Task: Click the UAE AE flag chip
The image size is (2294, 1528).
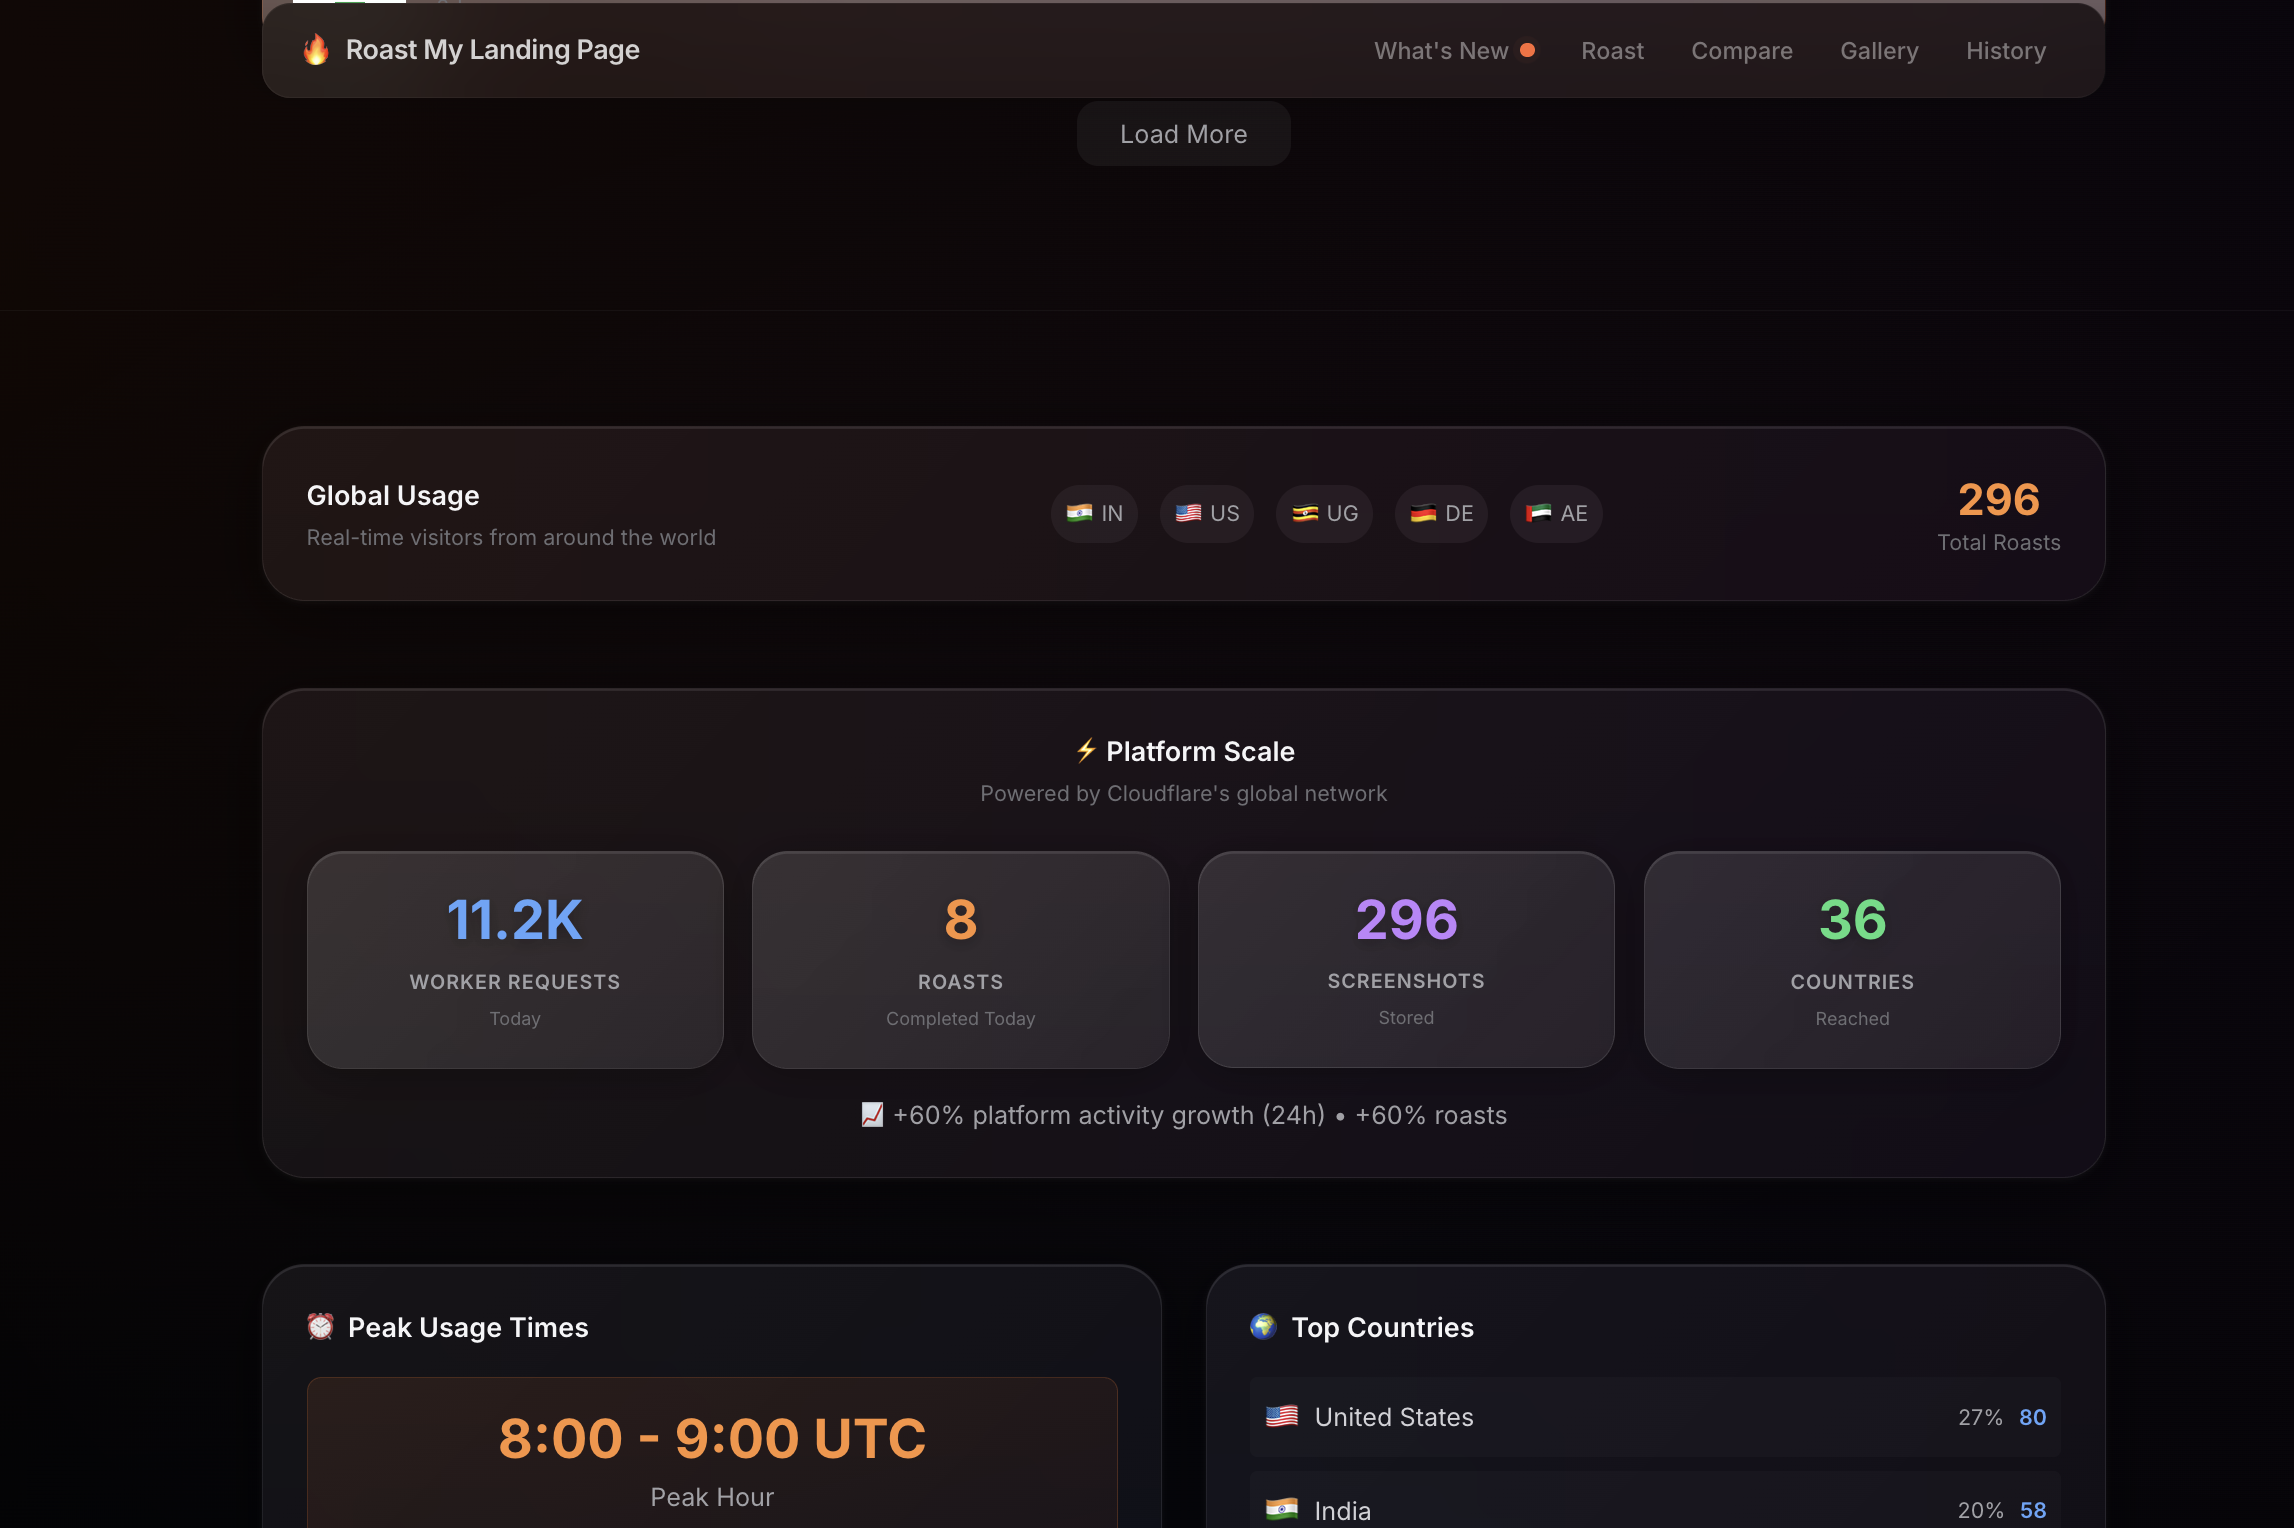Action: pyautogui.click(x=1556, y=514)
